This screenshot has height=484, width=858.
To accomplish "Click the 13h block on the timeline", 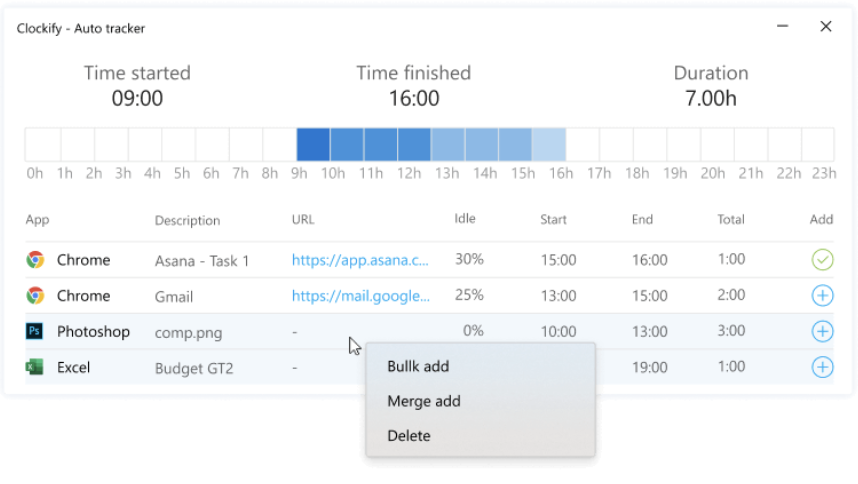I will [447, 144].
